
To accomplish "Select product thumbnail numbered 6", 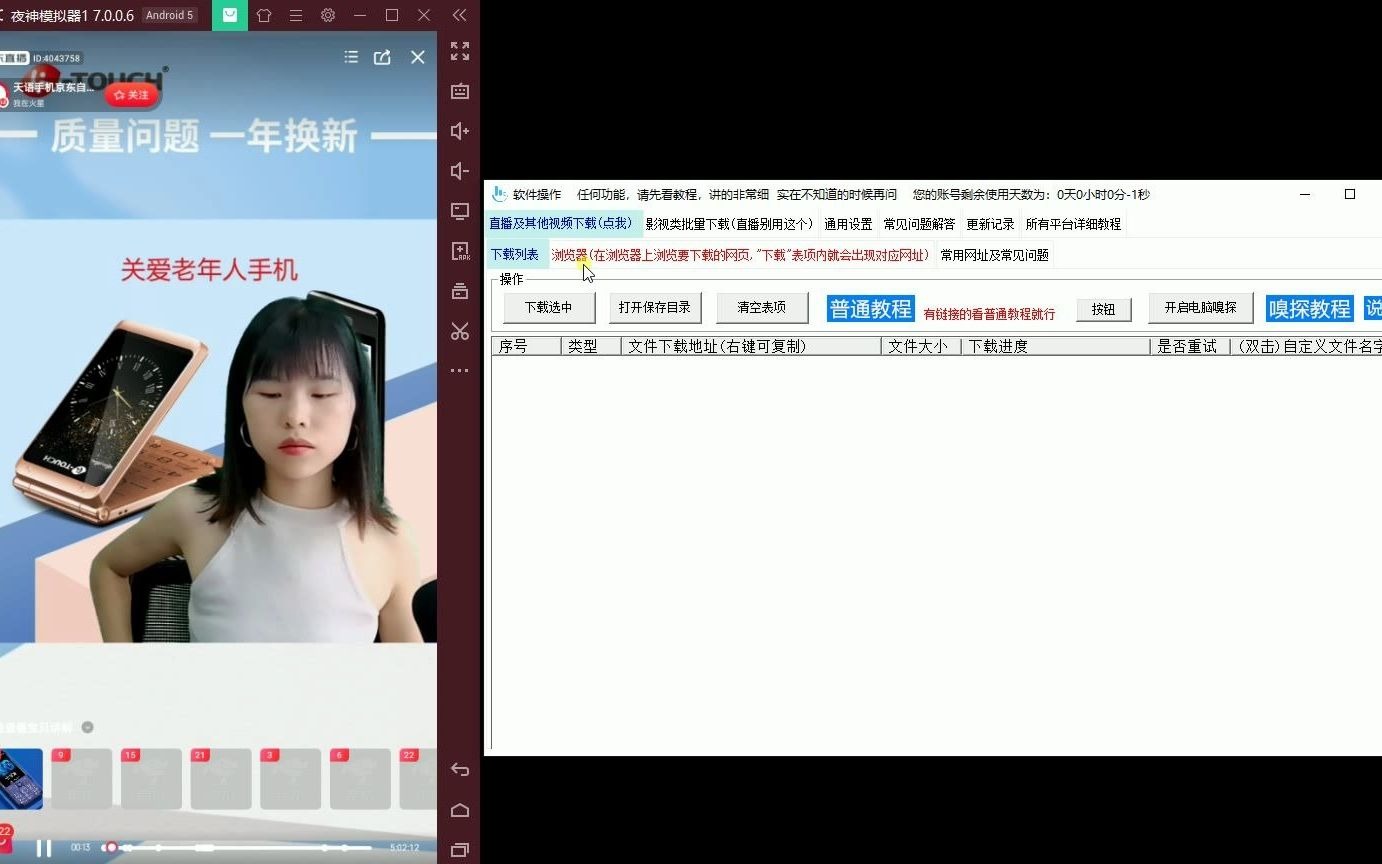I will coord(360,779).
